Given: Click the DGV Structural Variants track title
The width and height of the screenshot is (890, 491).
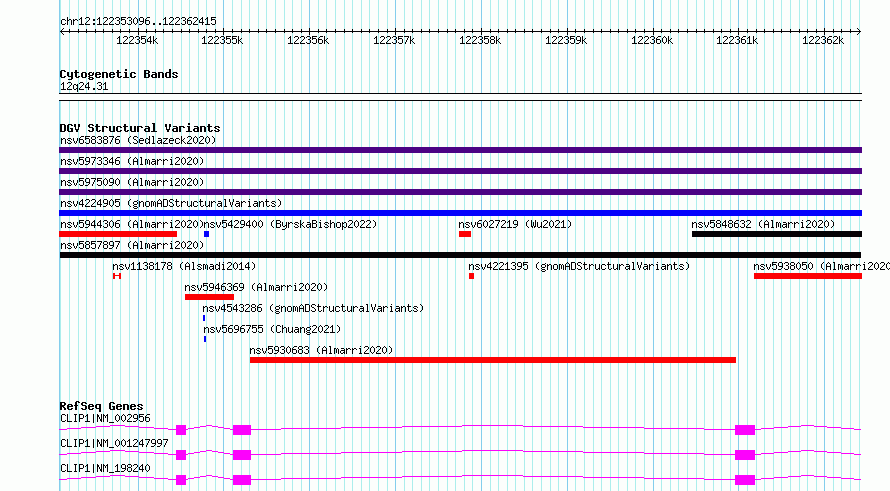Looking at the screenshot, I should [140, 128].
